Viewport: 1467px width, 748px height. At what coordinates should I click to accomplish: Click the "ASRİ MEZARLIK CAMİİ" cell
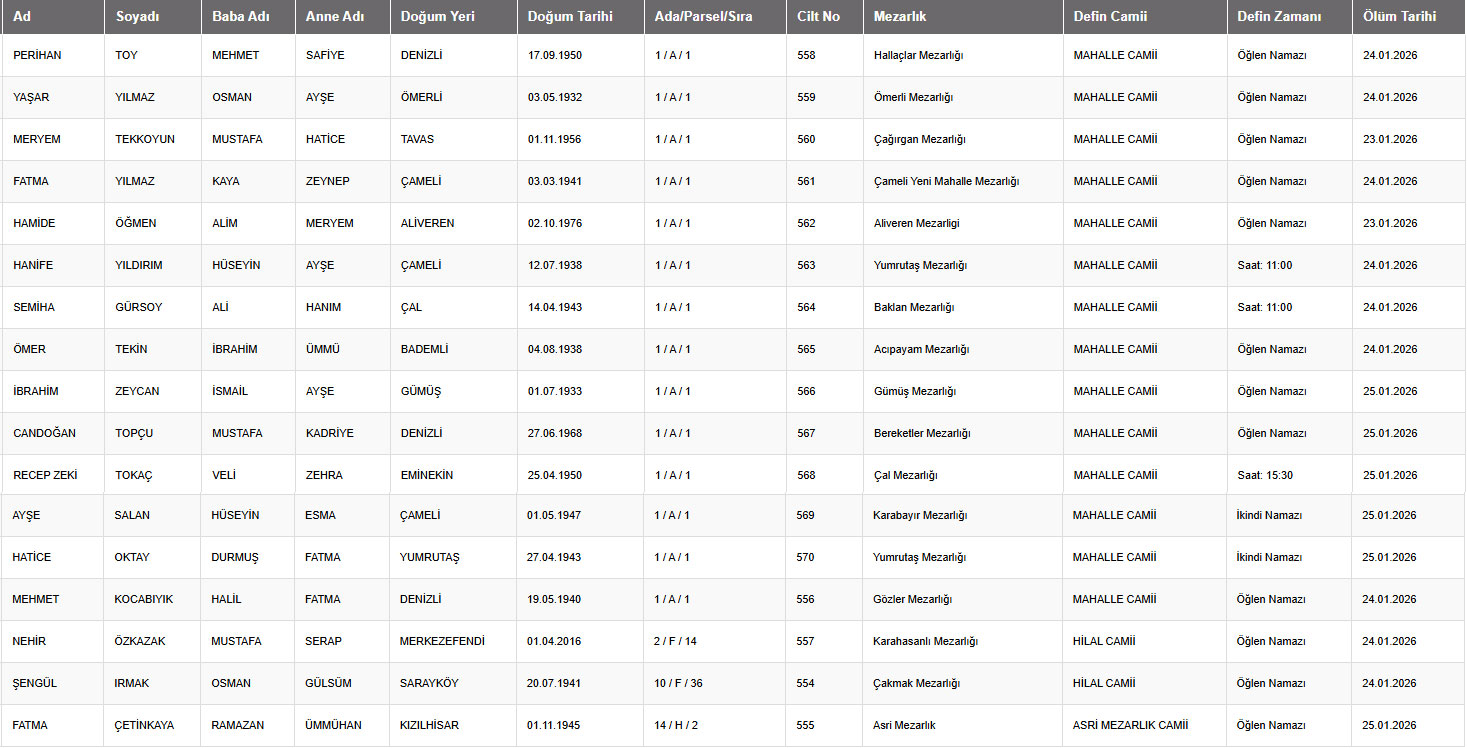(x=1130, y=725)
